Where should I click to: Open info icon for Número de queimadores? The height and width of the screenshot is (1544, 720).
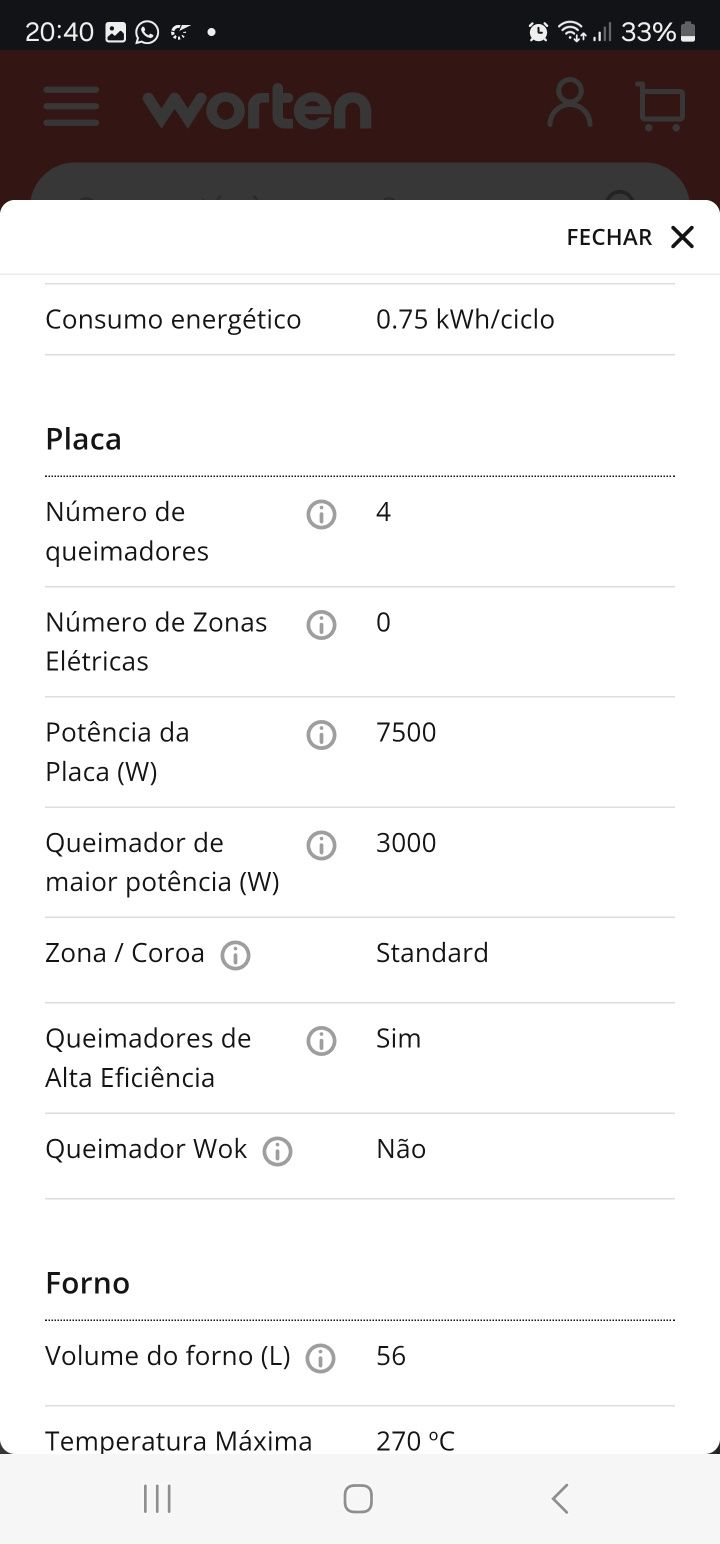(321, 515)
